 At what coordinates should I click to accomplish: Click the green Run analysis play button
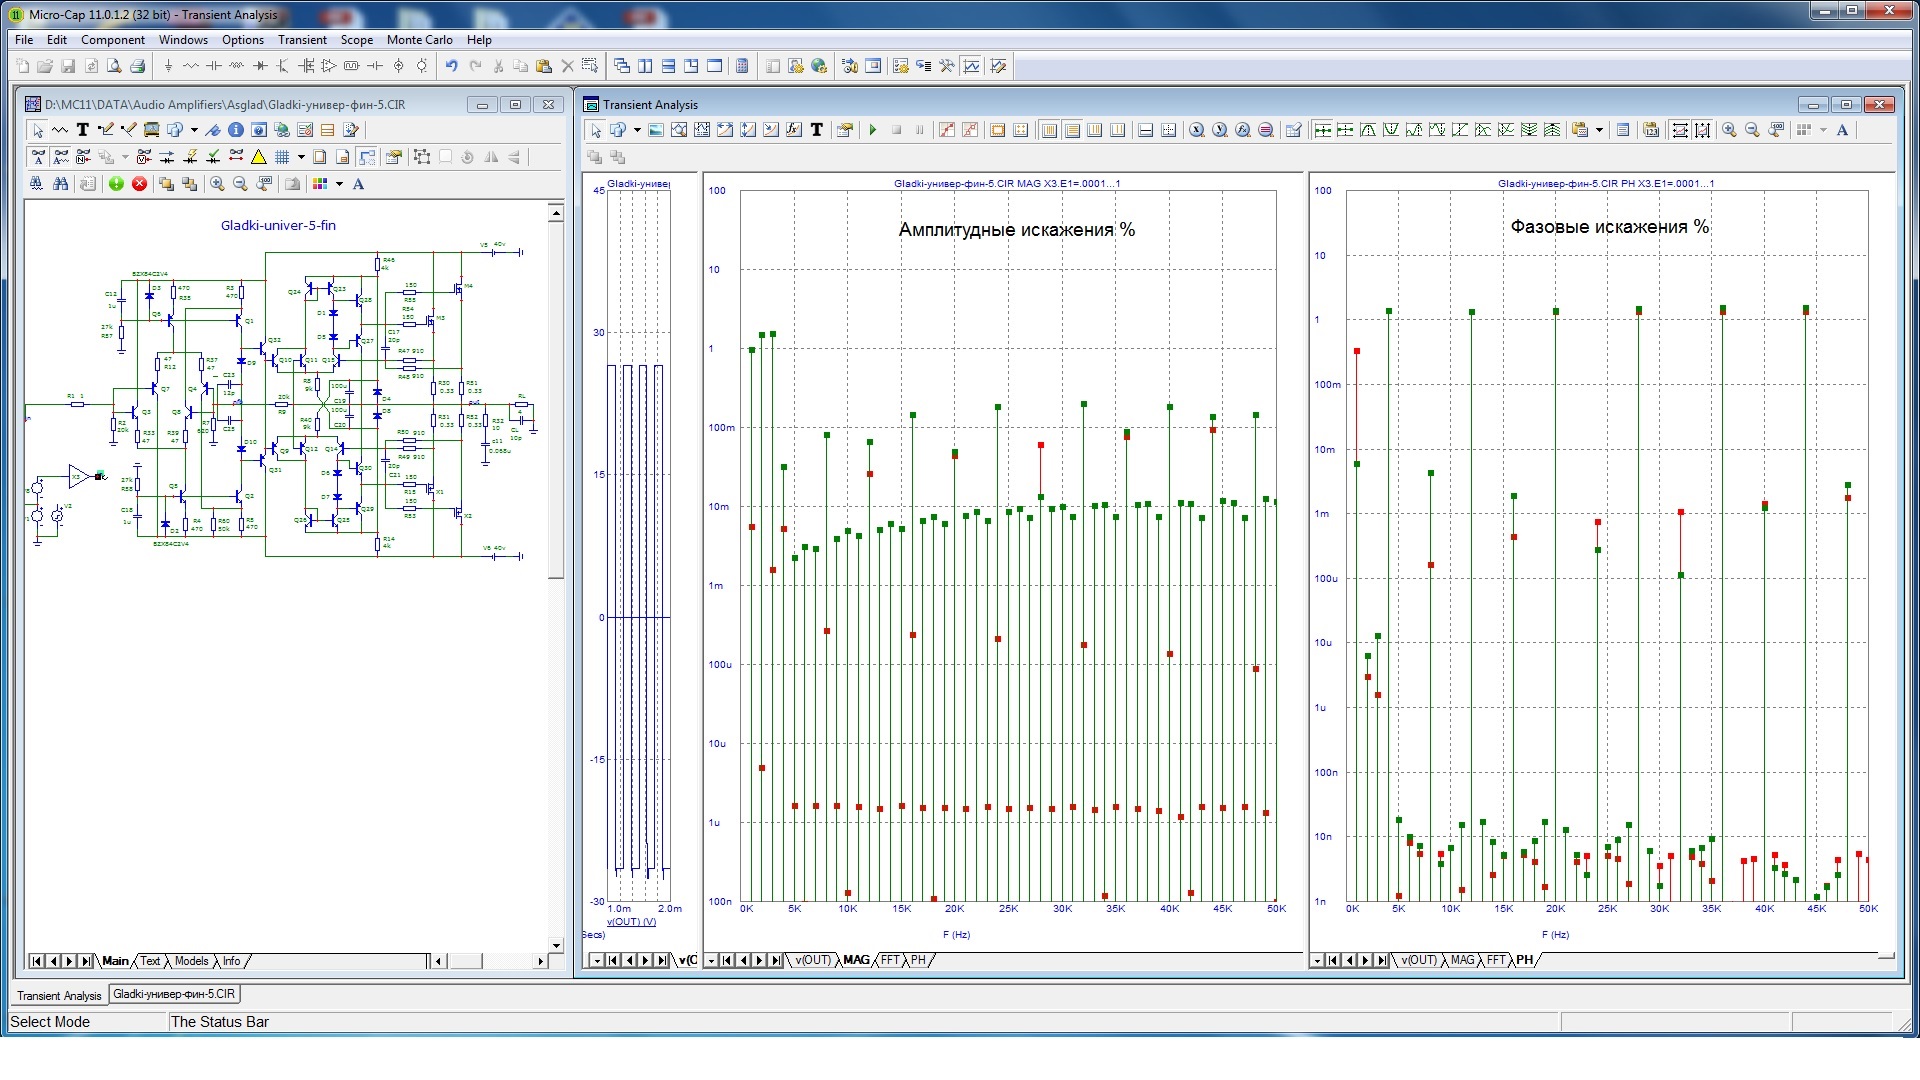click(873, 130)
